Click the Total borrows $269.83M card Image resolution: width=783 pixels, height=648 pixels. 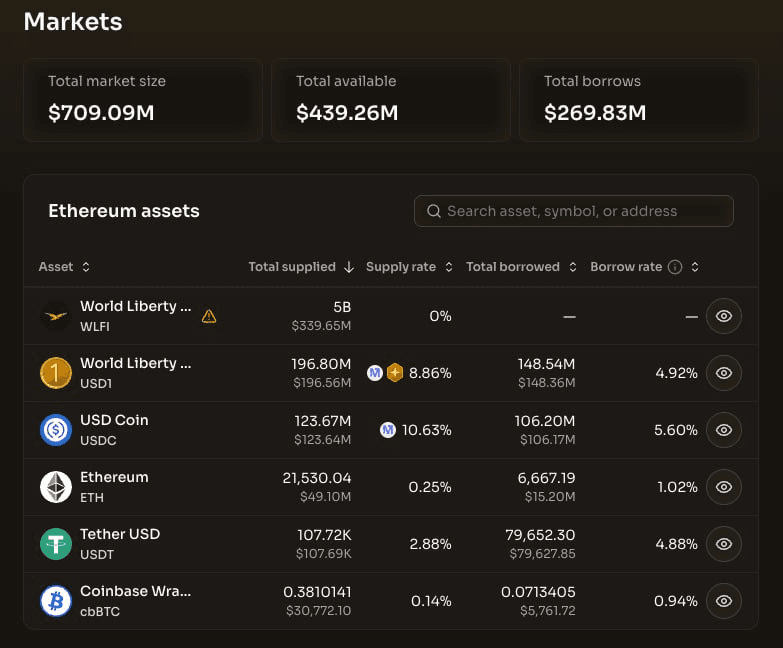click(x=639, y=100)
